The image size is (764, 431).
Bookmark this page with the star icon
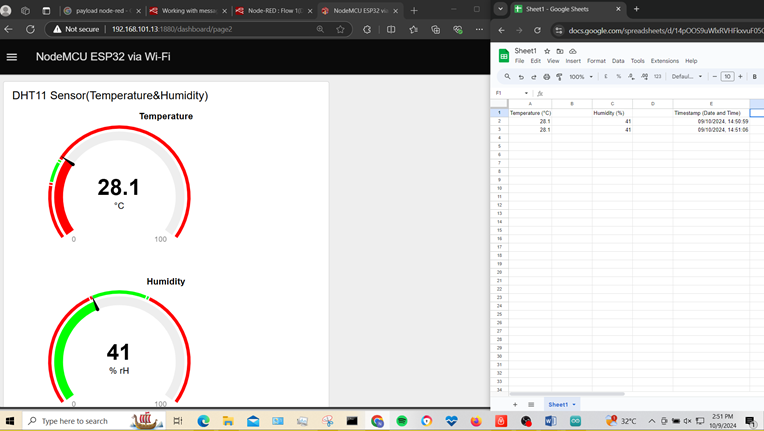pyautogui.click(x=341, y=30)
